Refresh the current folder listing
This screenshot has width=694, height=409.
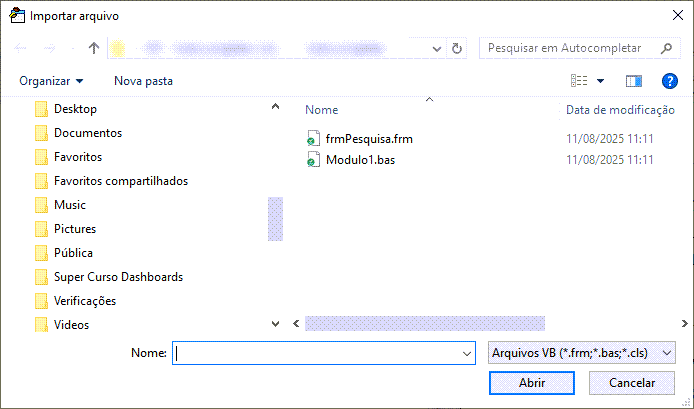tap(457, 48)
